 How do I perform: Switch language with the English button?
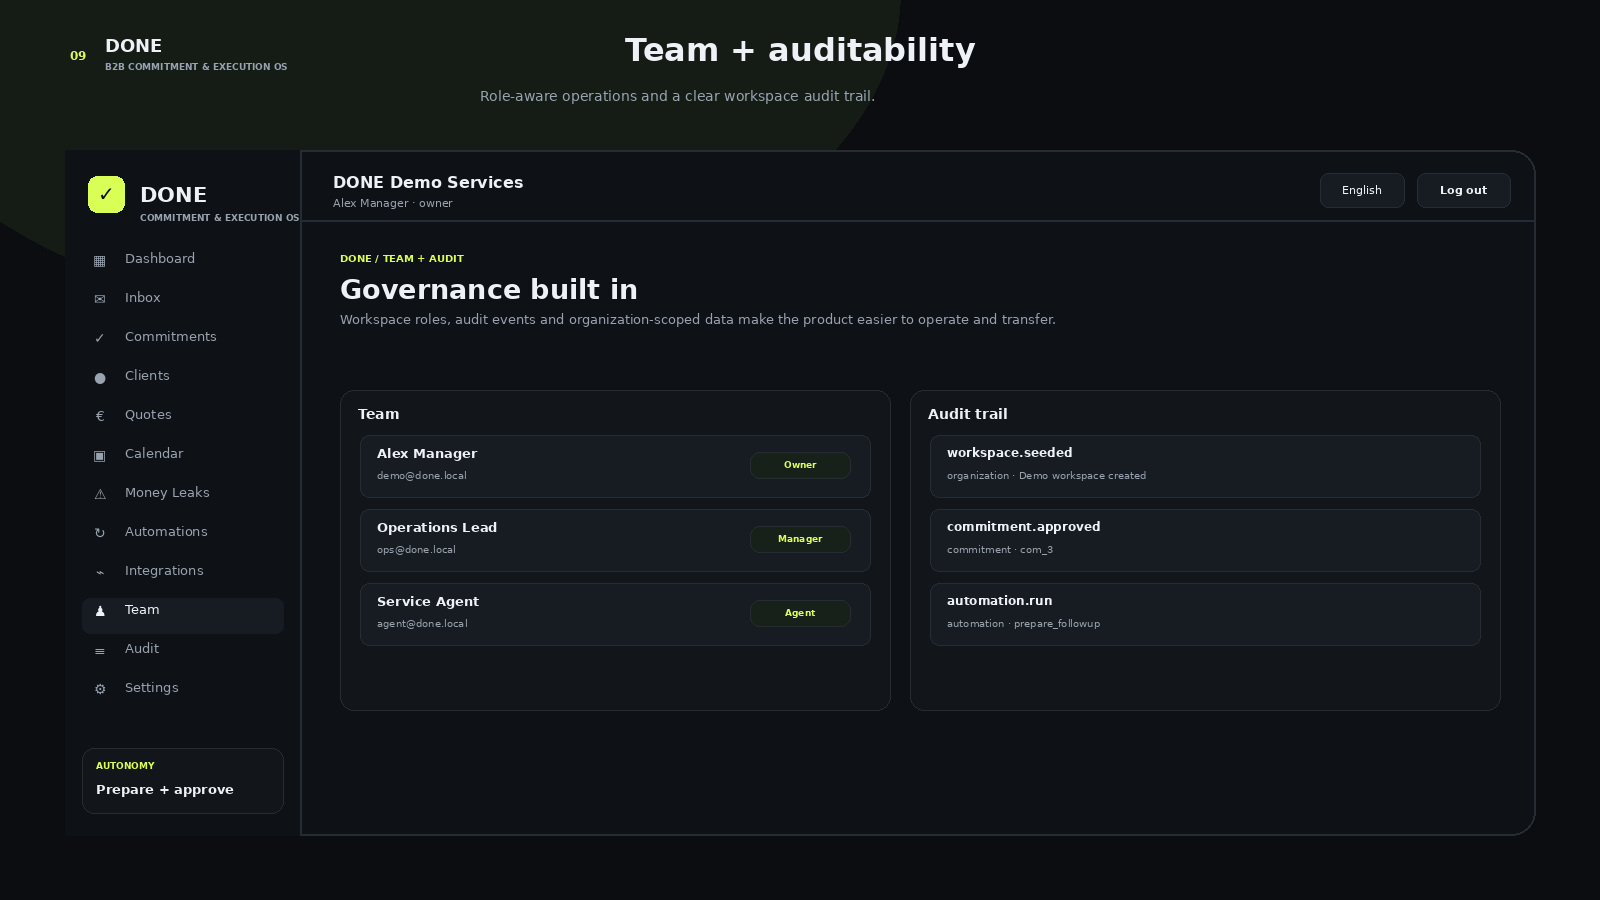(x=1362, y=190)
